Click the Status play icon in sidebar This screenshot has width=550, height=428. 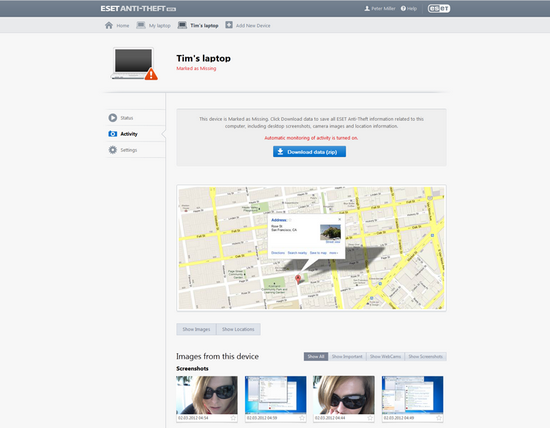pyautogui.click(x=113, y=118)
